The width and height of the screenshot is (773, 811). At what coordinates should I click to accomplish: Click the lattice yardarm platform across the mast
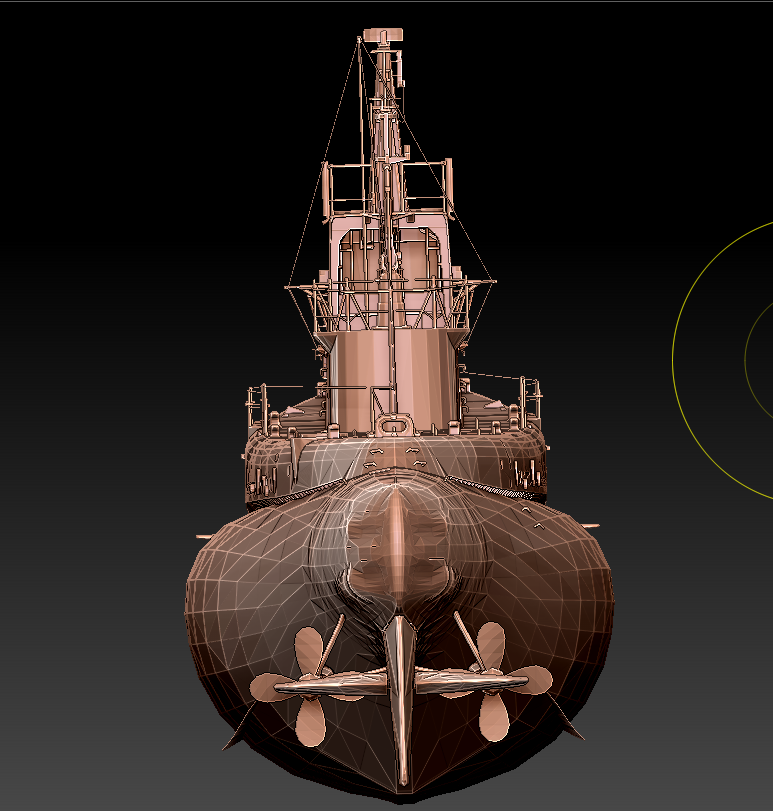pyautogui.click(x=390, y=305)
